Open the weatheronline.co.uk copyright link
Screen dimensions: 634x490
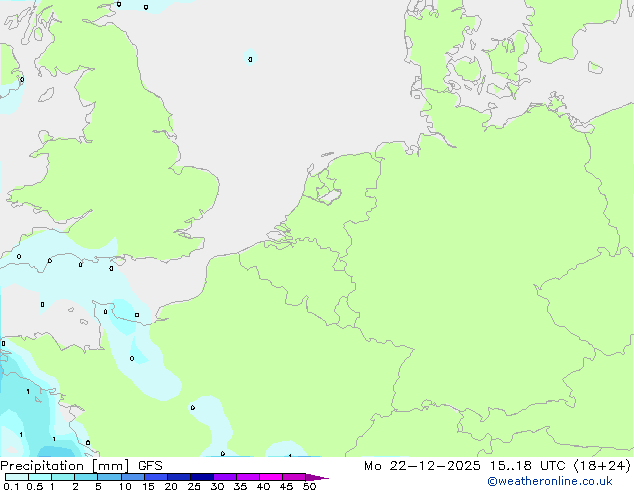pos(550,481)
